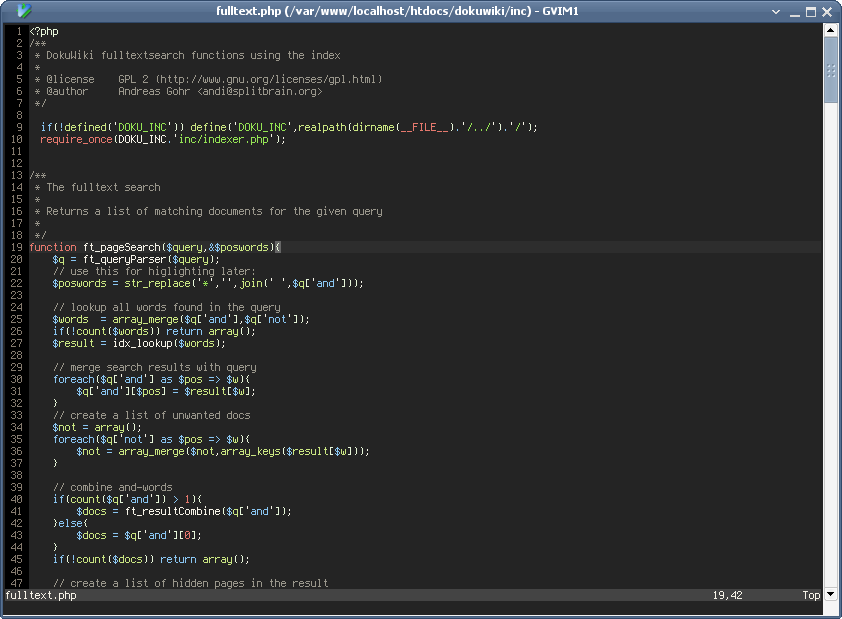Click the fulltext.php title bar text

[x=397, y=11]
